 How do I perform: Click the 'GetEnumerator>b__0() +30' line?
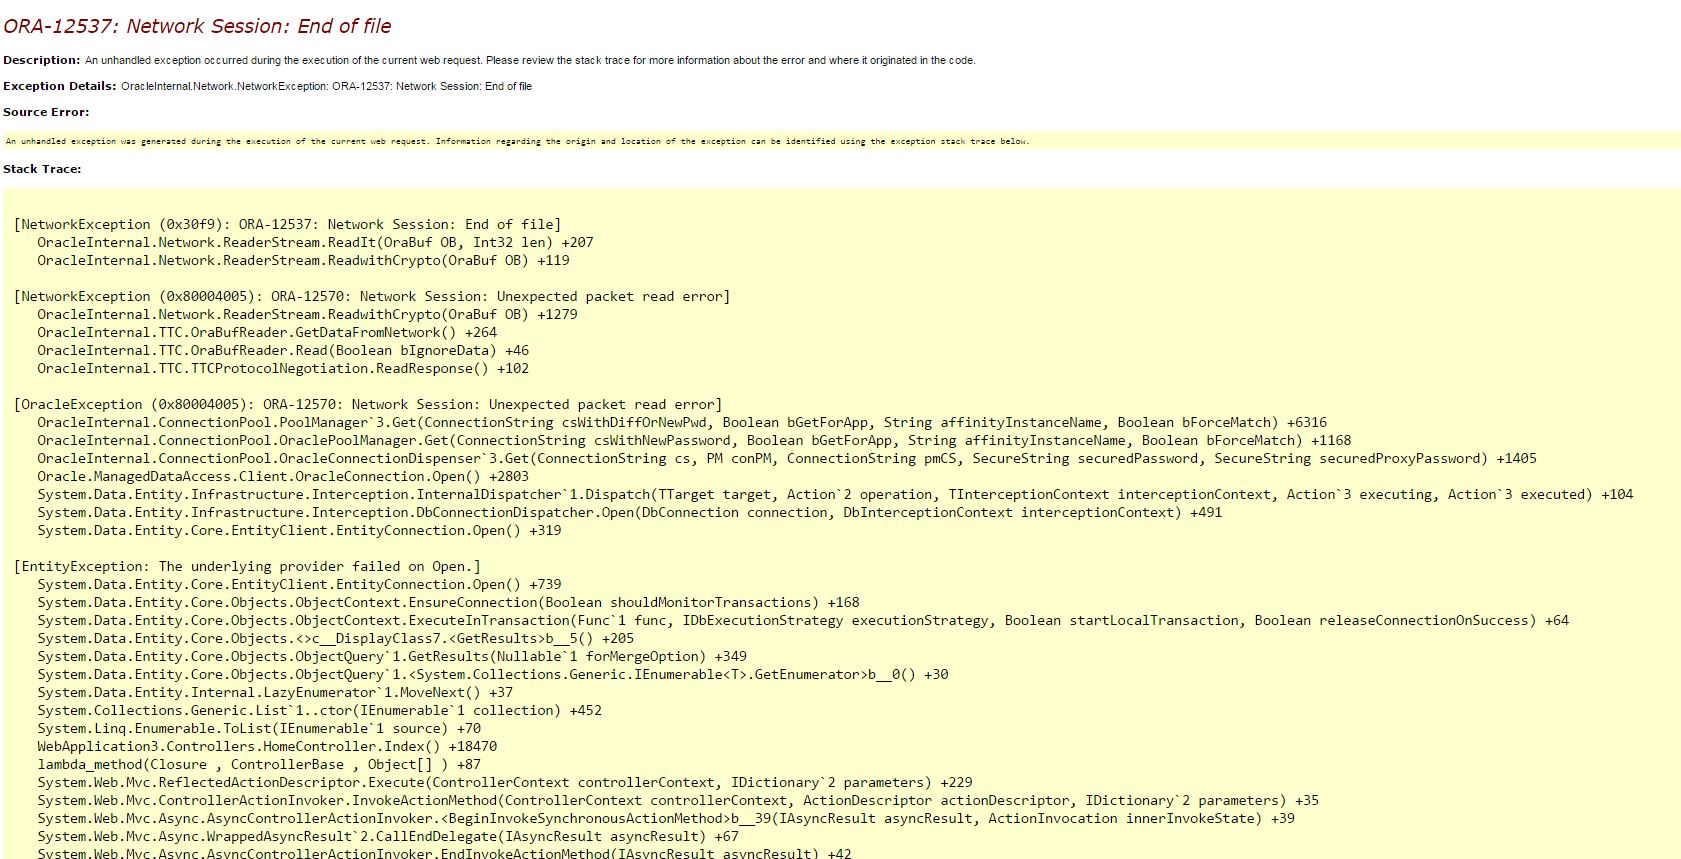coord(493,675)
